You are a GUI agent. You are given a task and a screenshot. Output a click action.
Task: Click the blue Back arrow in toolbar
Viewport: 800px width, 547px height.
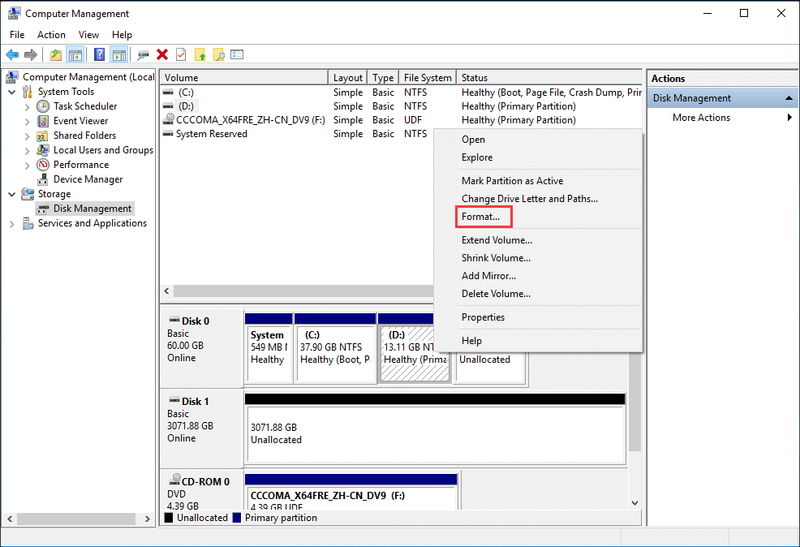[12, 55]
